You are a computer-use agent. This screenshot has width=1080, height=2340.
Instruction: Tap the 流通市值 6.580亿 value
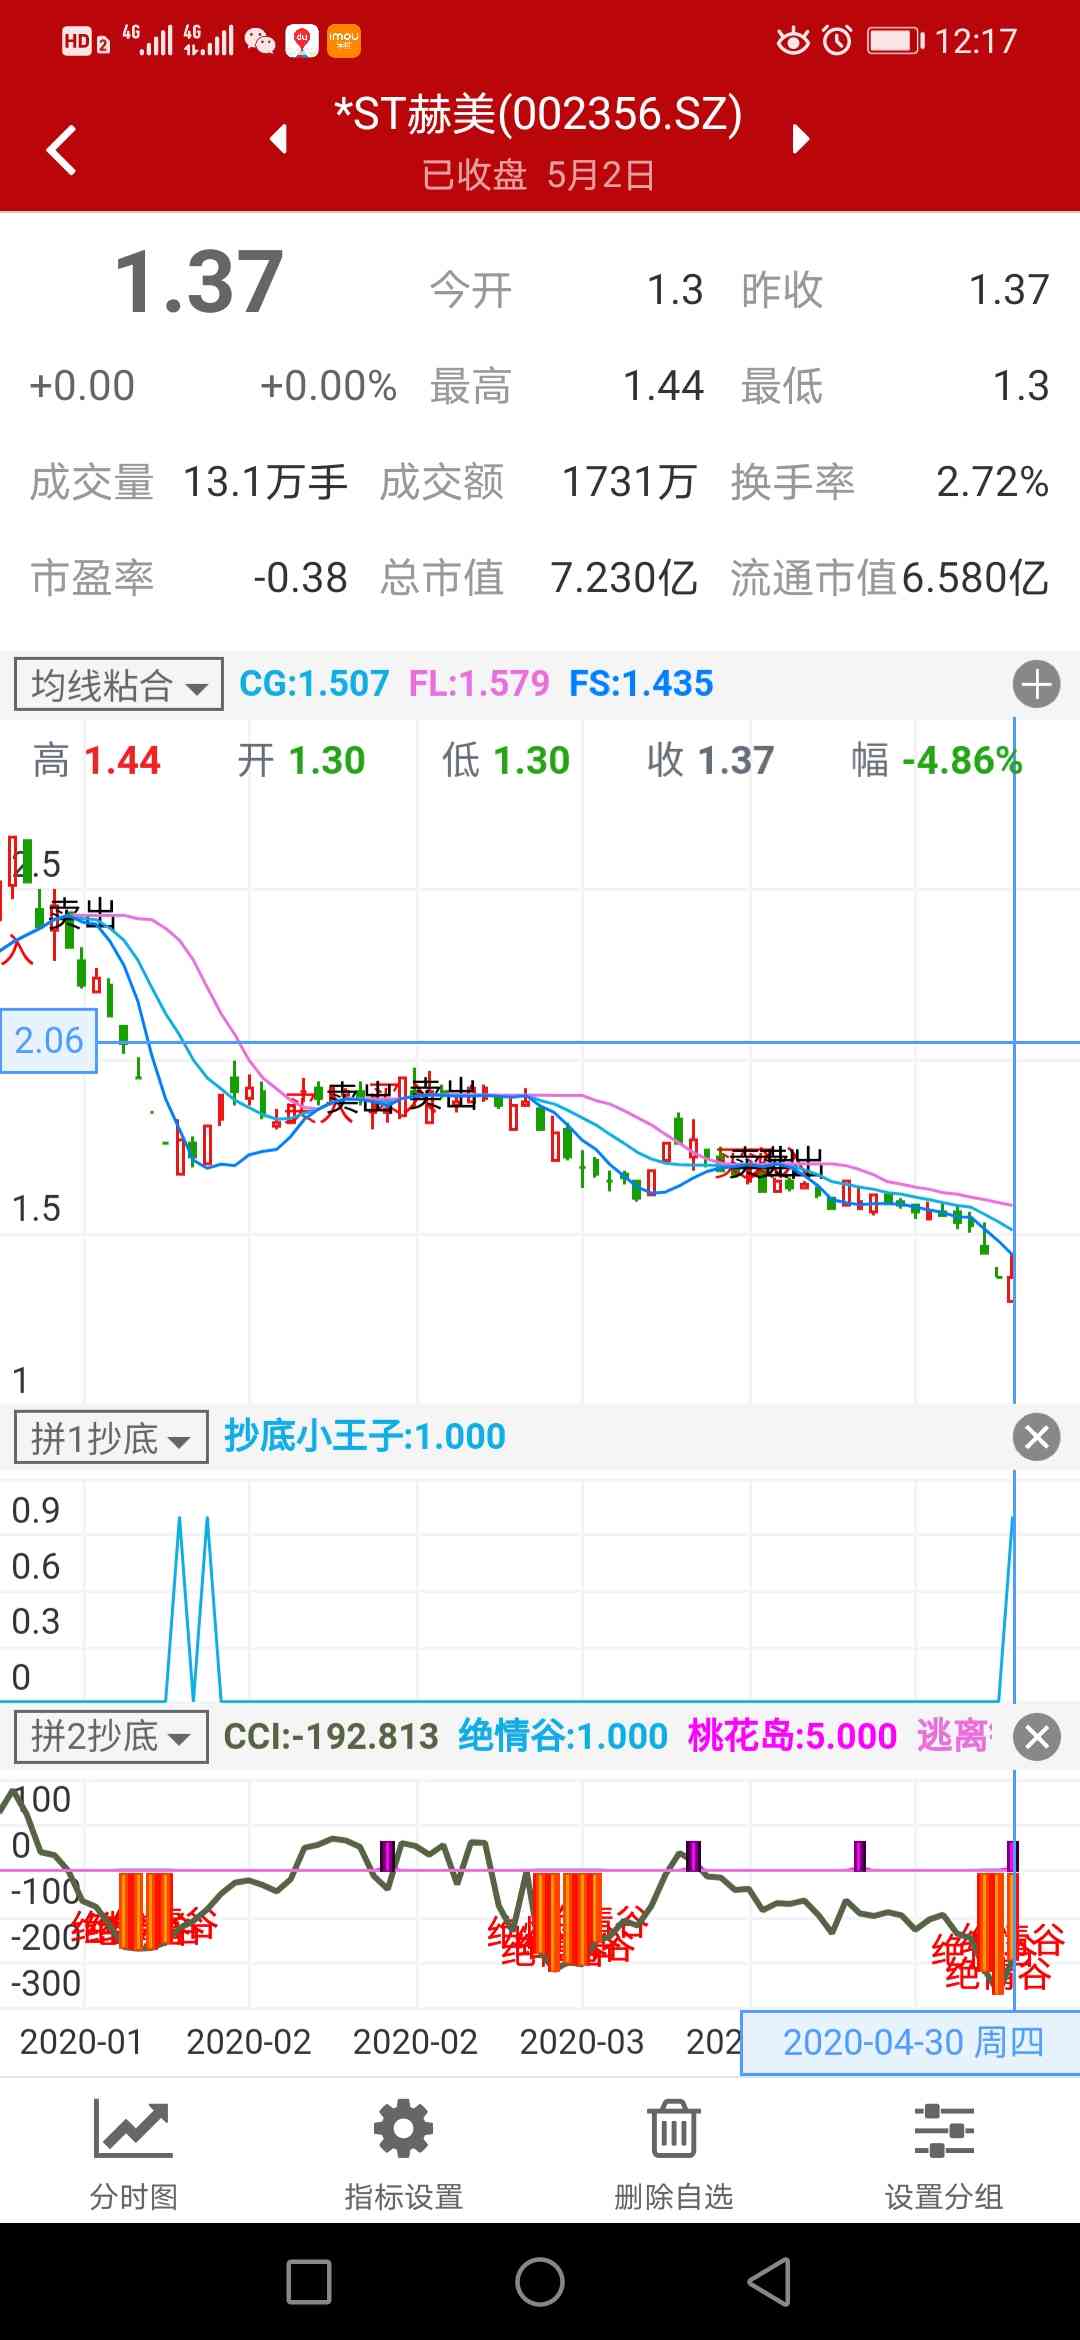(975, 578)
